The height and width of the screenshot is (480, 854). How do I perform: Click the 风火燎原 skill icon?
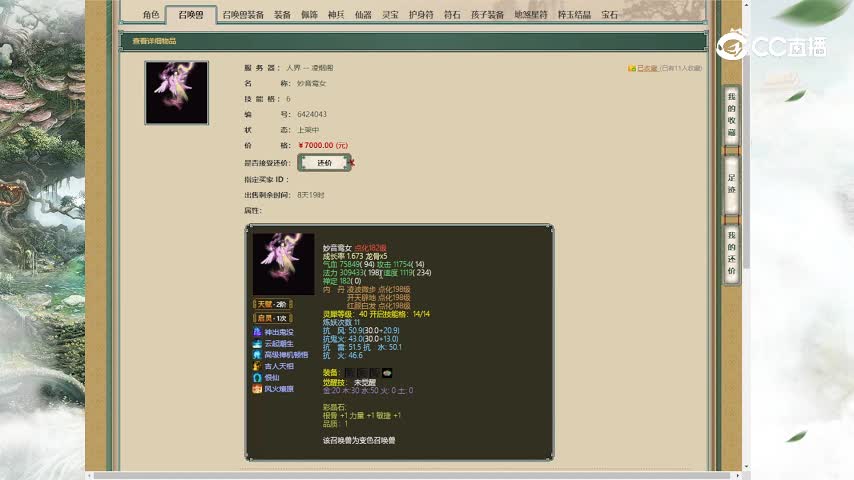[257, 389]
